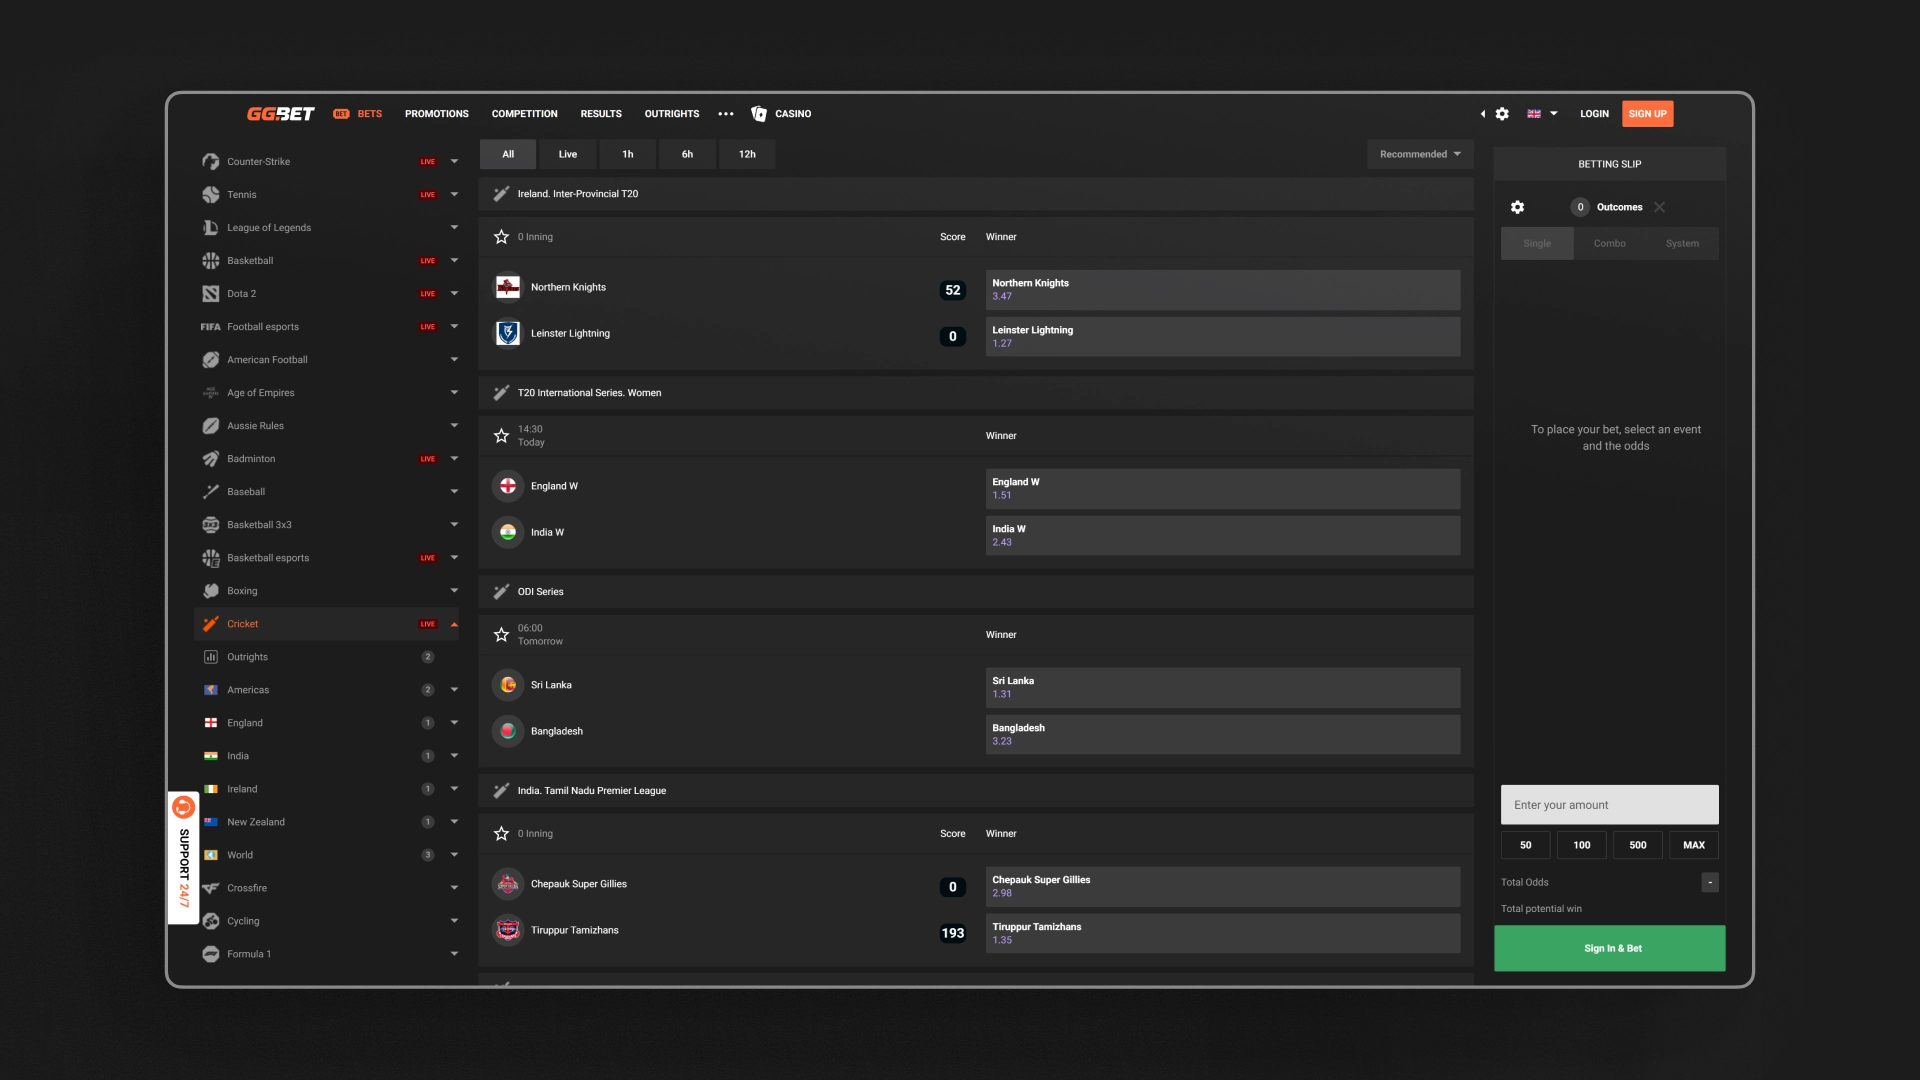This screenshot has height=1080, width=1920.
Task: Select the 12h time filter tab
Action: [747, 154]
